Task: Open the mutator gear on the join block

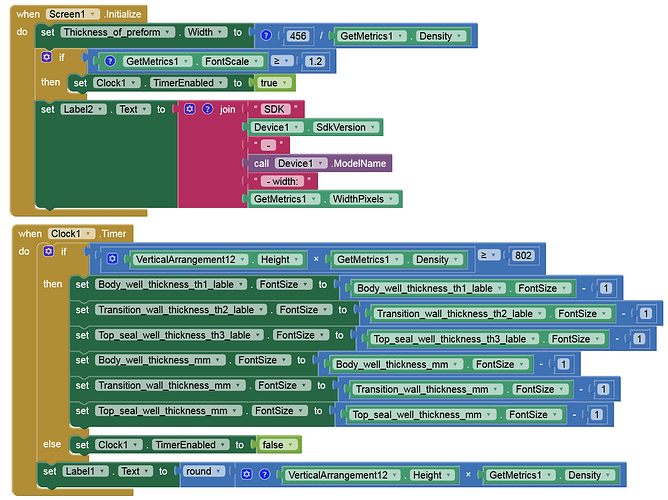Action: 190,109
